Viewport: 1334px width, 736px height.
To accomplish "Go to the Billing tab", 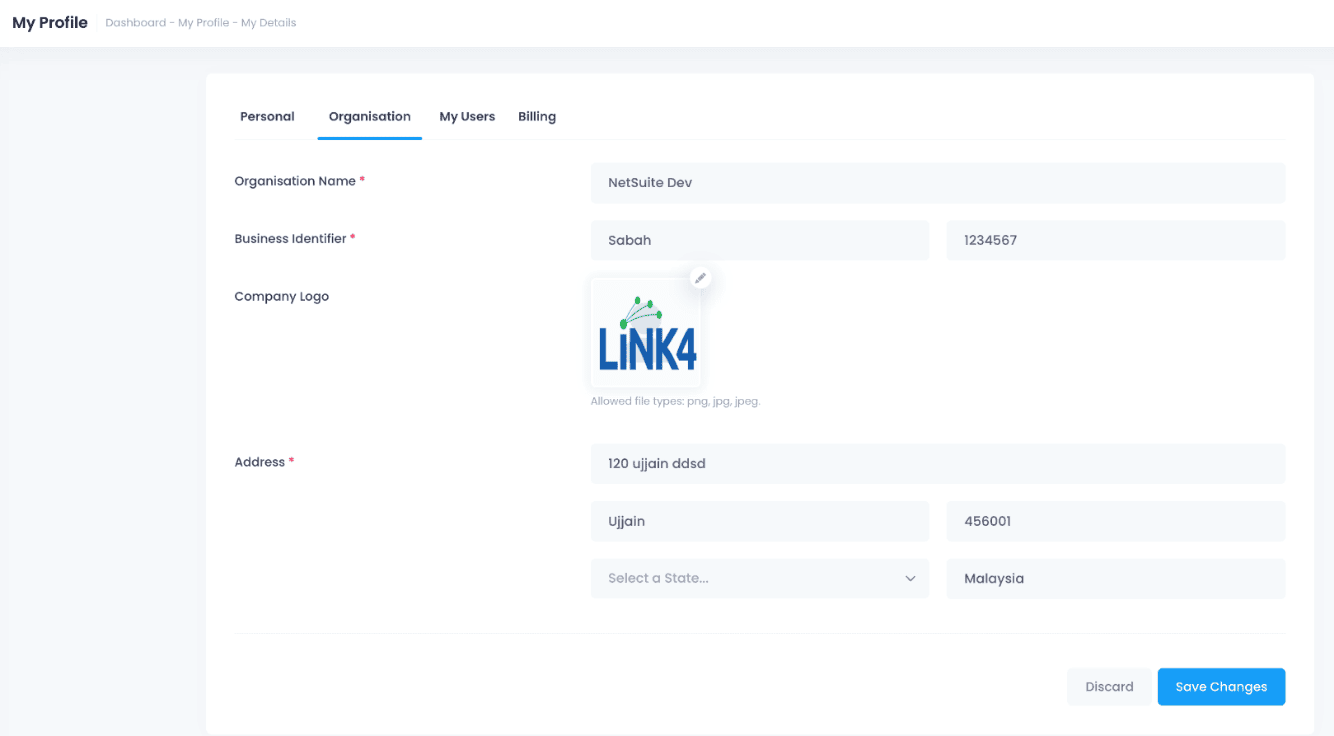I will click(x=537, y=116).
